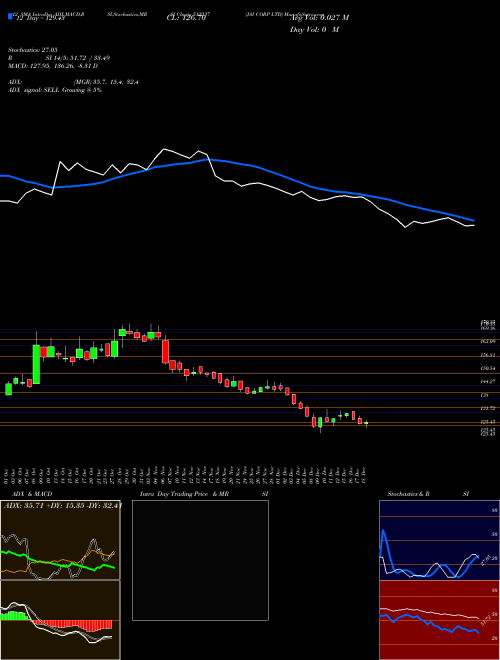Click the '(MGR) 35.7, 15.4, 32.4' ADX values
Screen dimensions: 500x660
coord(106,82)
